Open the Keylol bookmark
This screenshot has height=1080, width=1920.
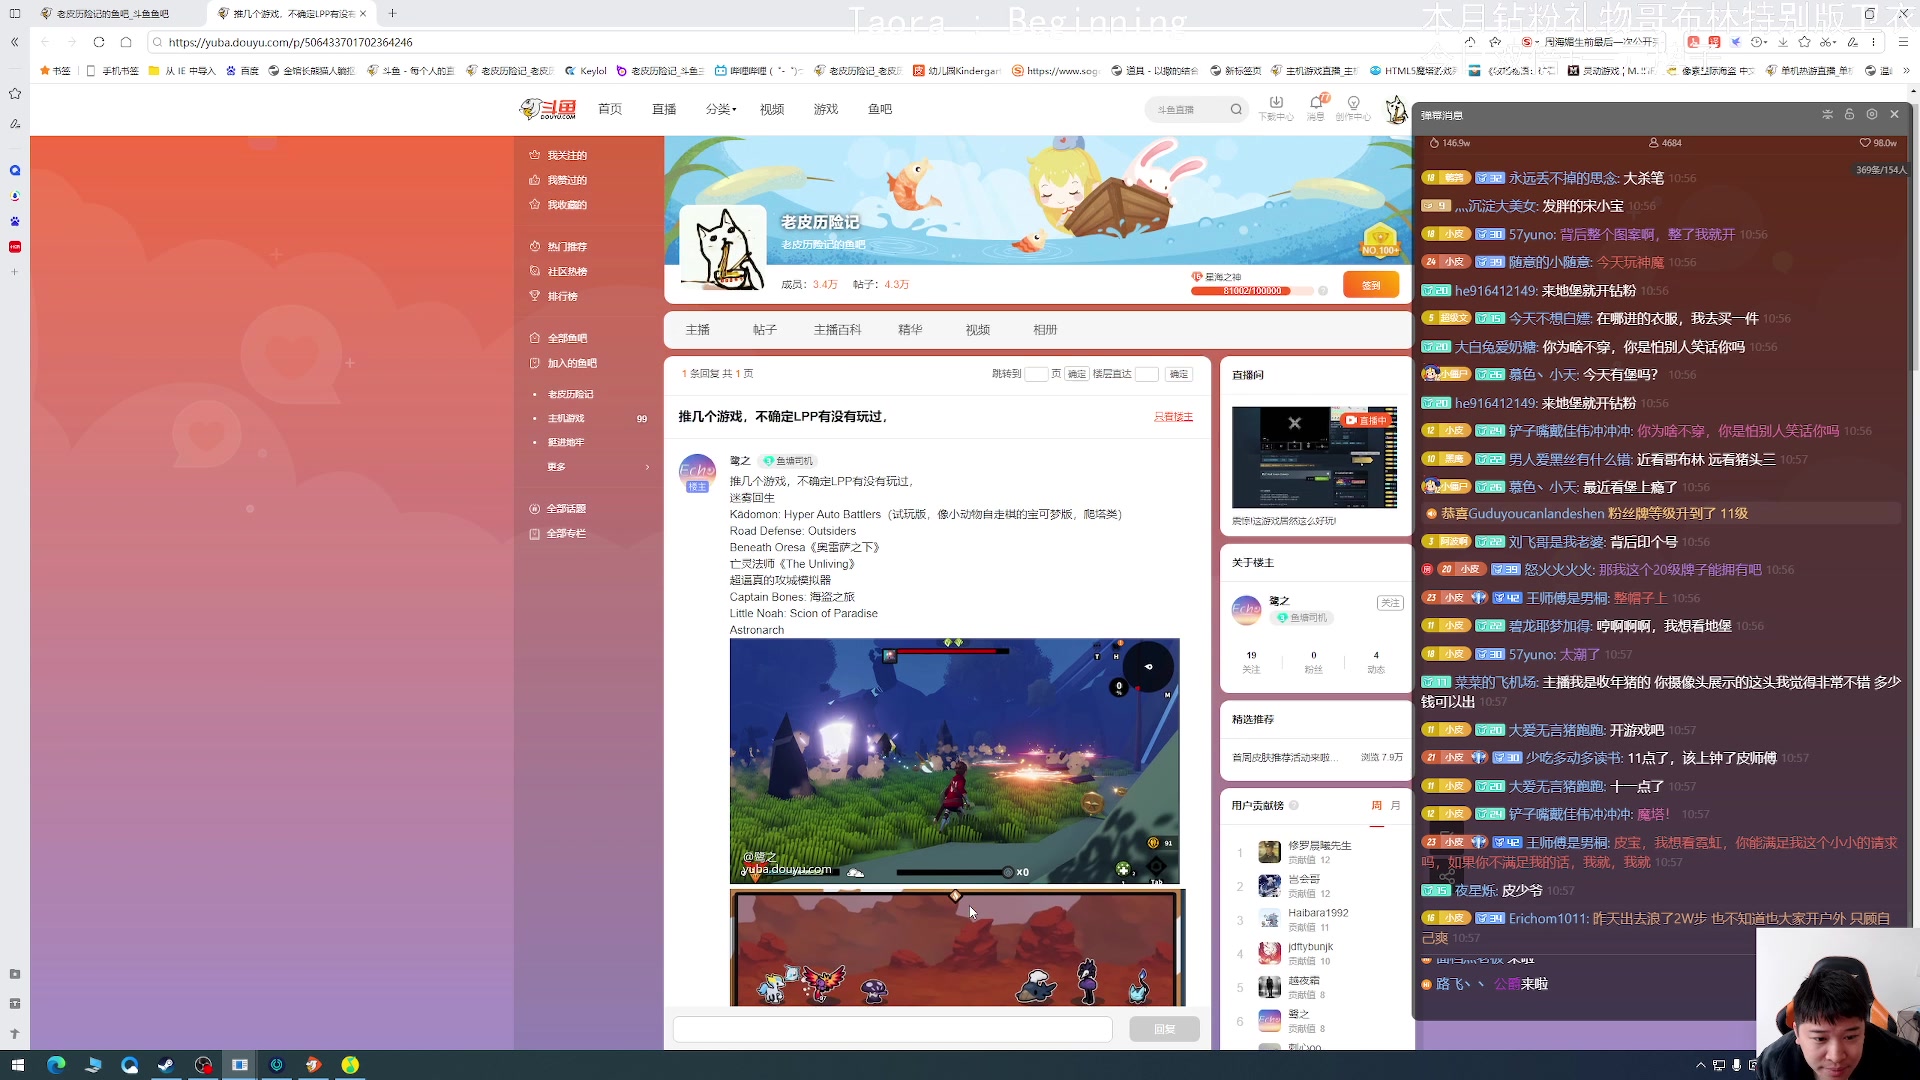click(586, 71)
